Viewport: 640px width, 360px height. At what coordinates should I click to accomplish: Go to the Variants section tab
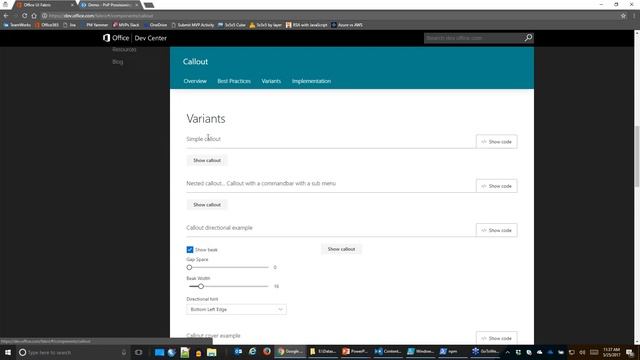tap(271, 81)
